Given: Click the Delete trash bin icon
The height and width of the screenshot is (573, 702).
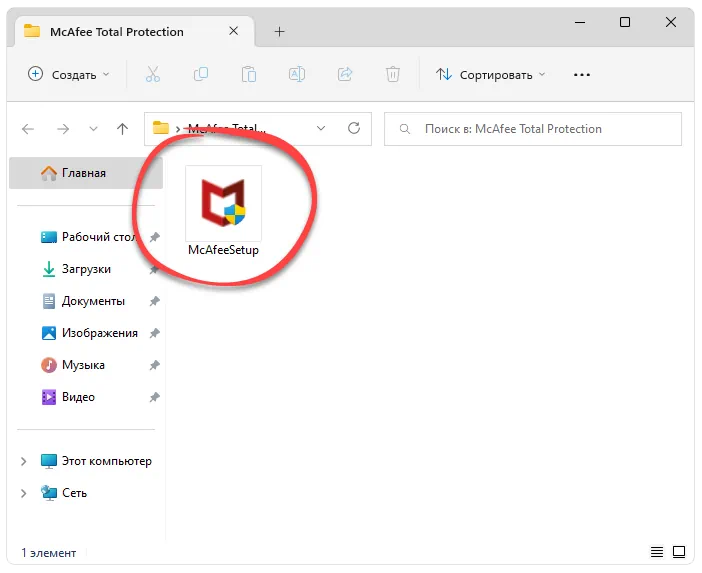Looking at the screenshot, I should click(393, 74).
